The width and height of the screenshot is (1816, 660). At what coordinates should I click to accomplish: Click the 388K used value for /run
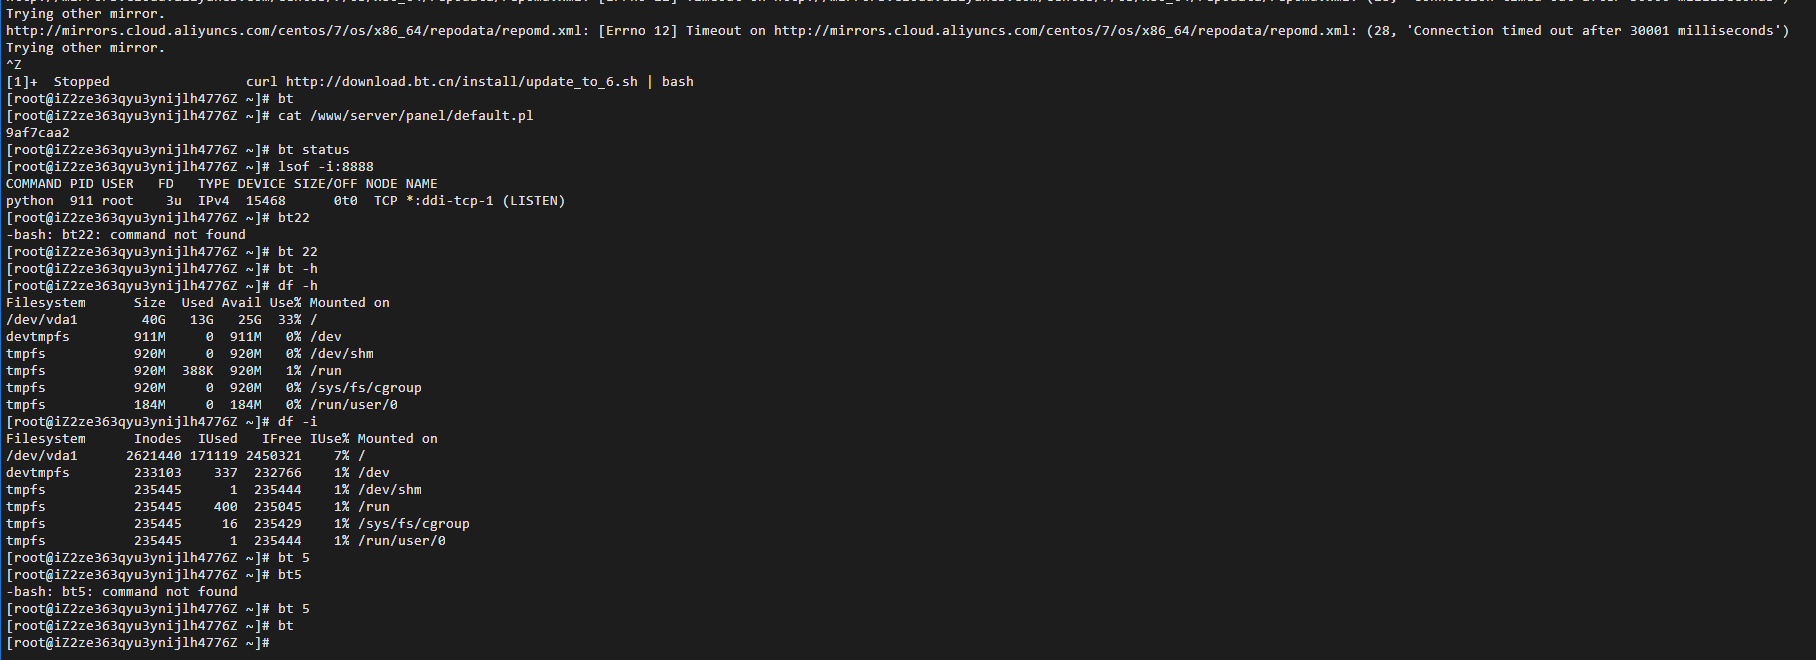coord(198,371)
